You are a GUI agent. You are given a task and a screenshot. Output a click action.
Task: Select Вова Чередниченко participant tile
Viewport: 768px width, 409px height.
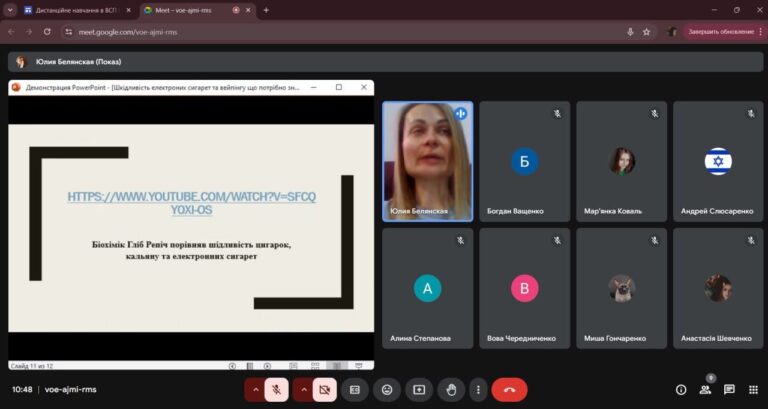tap(525, 289)
